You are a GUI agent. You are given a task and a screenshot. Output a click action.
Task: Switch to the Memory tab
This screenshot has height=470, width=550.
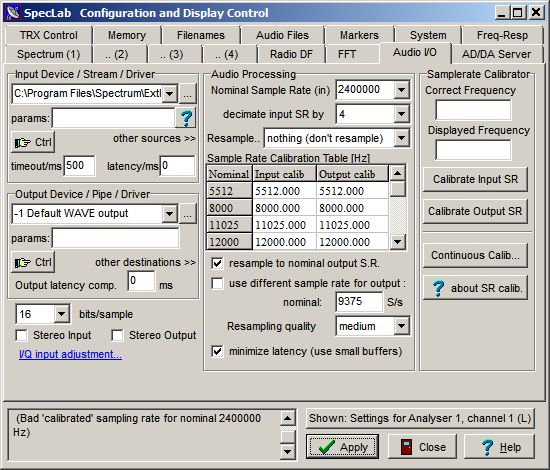127,35
